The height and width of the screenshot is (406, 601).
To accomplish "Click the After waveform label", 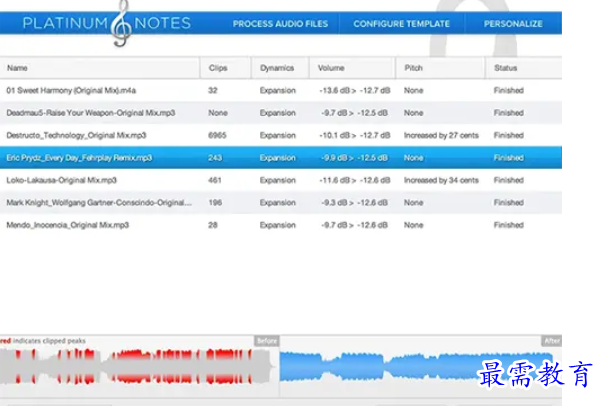I will click(552, 341).
